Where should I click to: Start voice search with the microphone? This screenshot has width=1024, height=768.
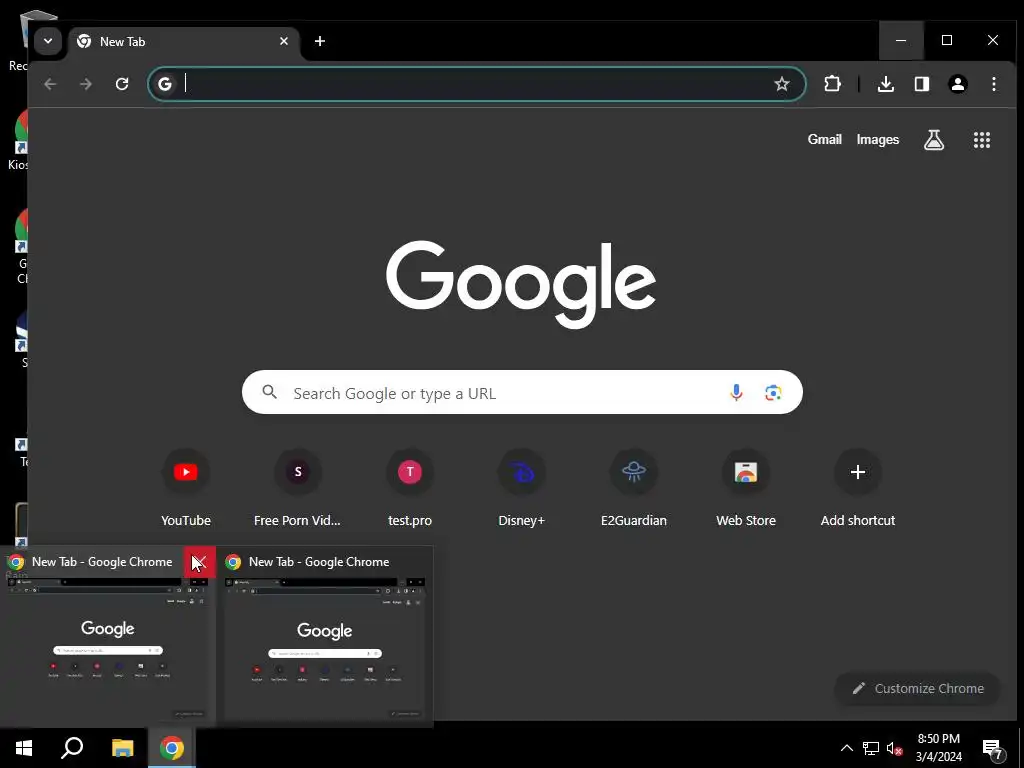point(736,392)
